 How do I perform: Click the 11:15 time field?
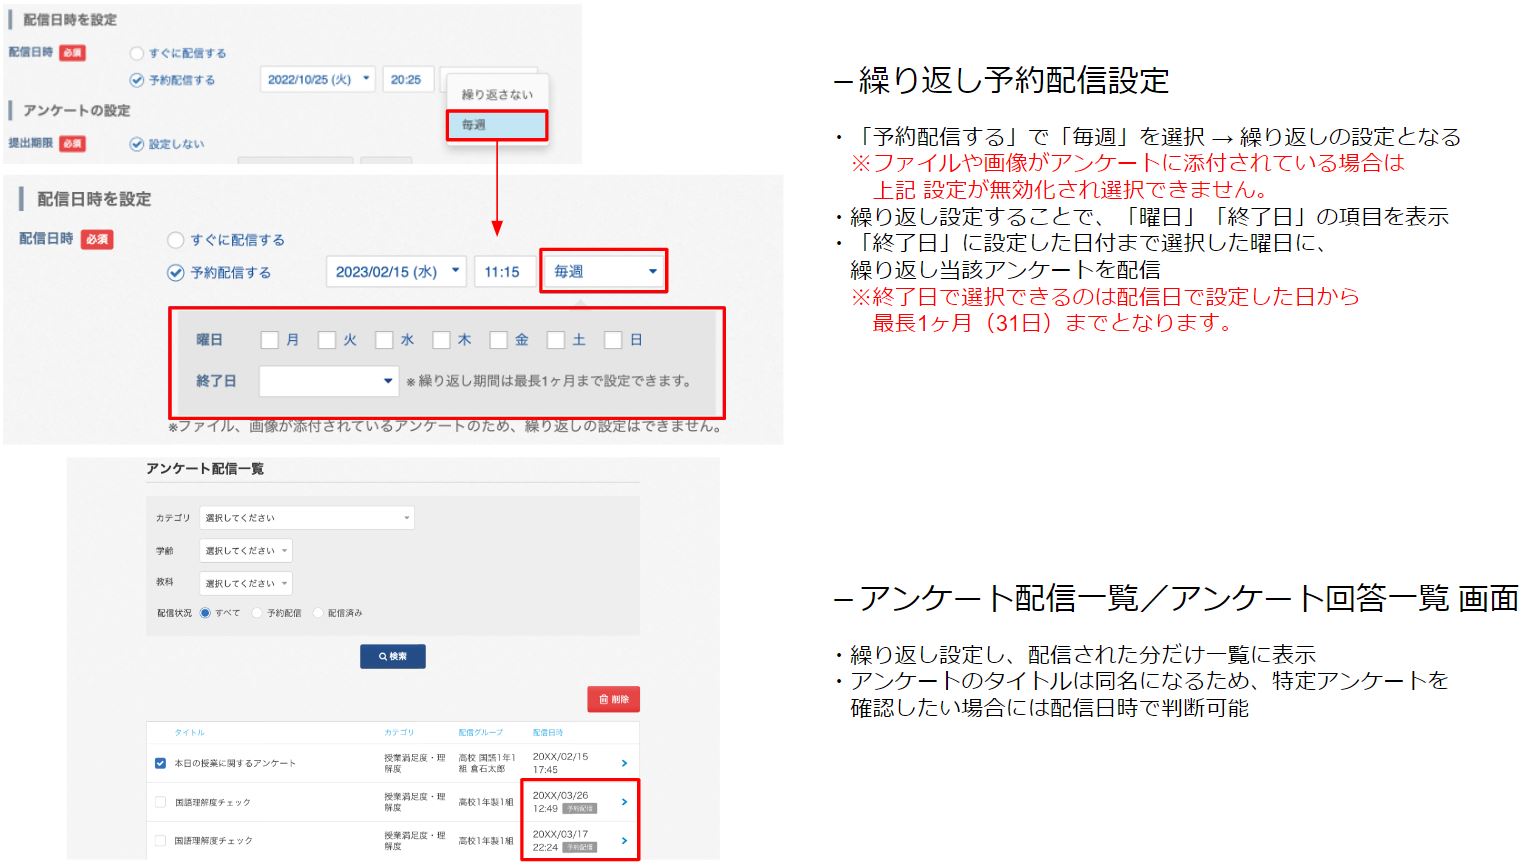coord(504,272)
